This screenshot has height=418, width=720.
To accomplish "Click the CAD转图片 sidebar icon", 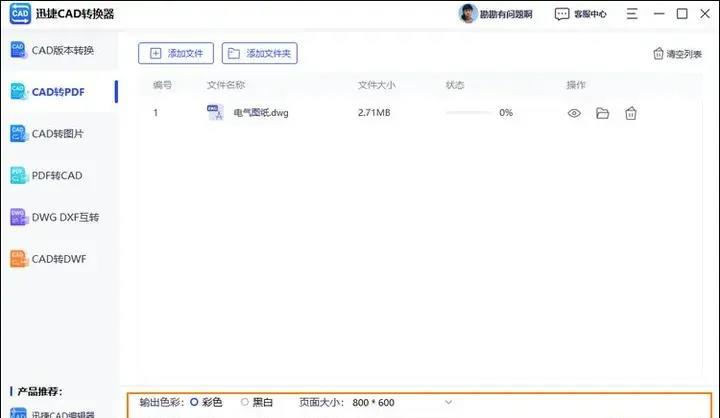I will coord(18,134).
